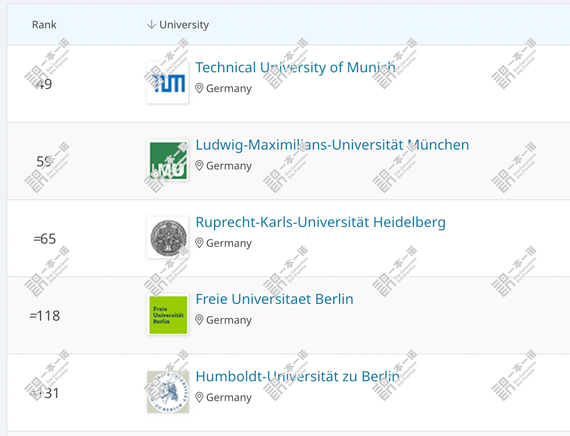Open the Heidelberg University seal logo
The width and height of the screenshot is (570, 436).
click(x=168, y=237)
